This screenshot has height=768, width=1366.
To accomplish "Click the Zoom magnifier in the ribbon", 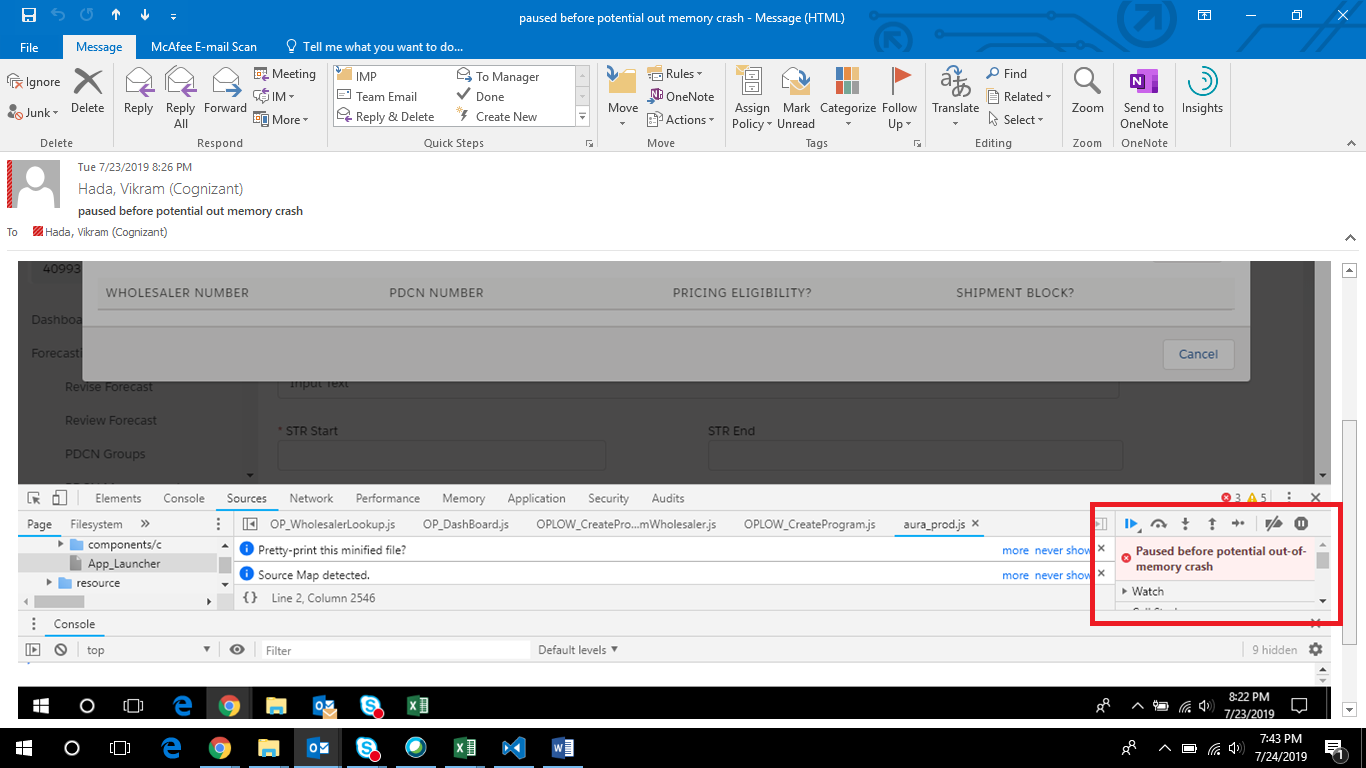I will pos(1087,91).
